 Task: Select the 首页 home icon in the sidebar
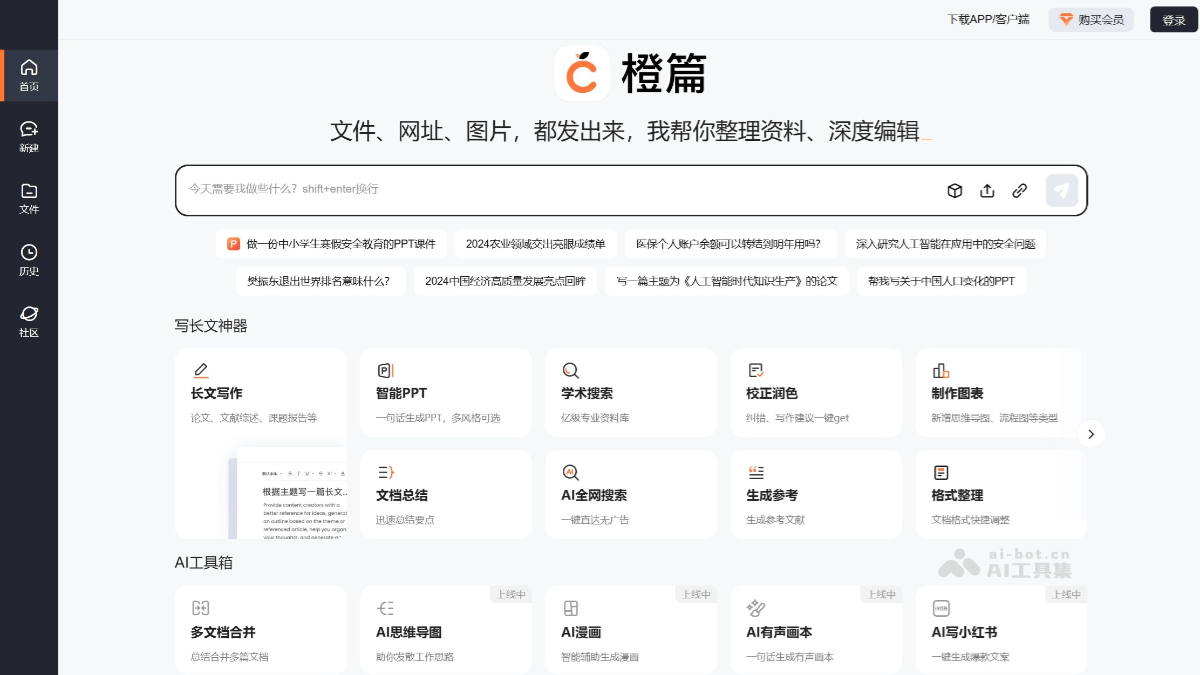click(29, 75)
